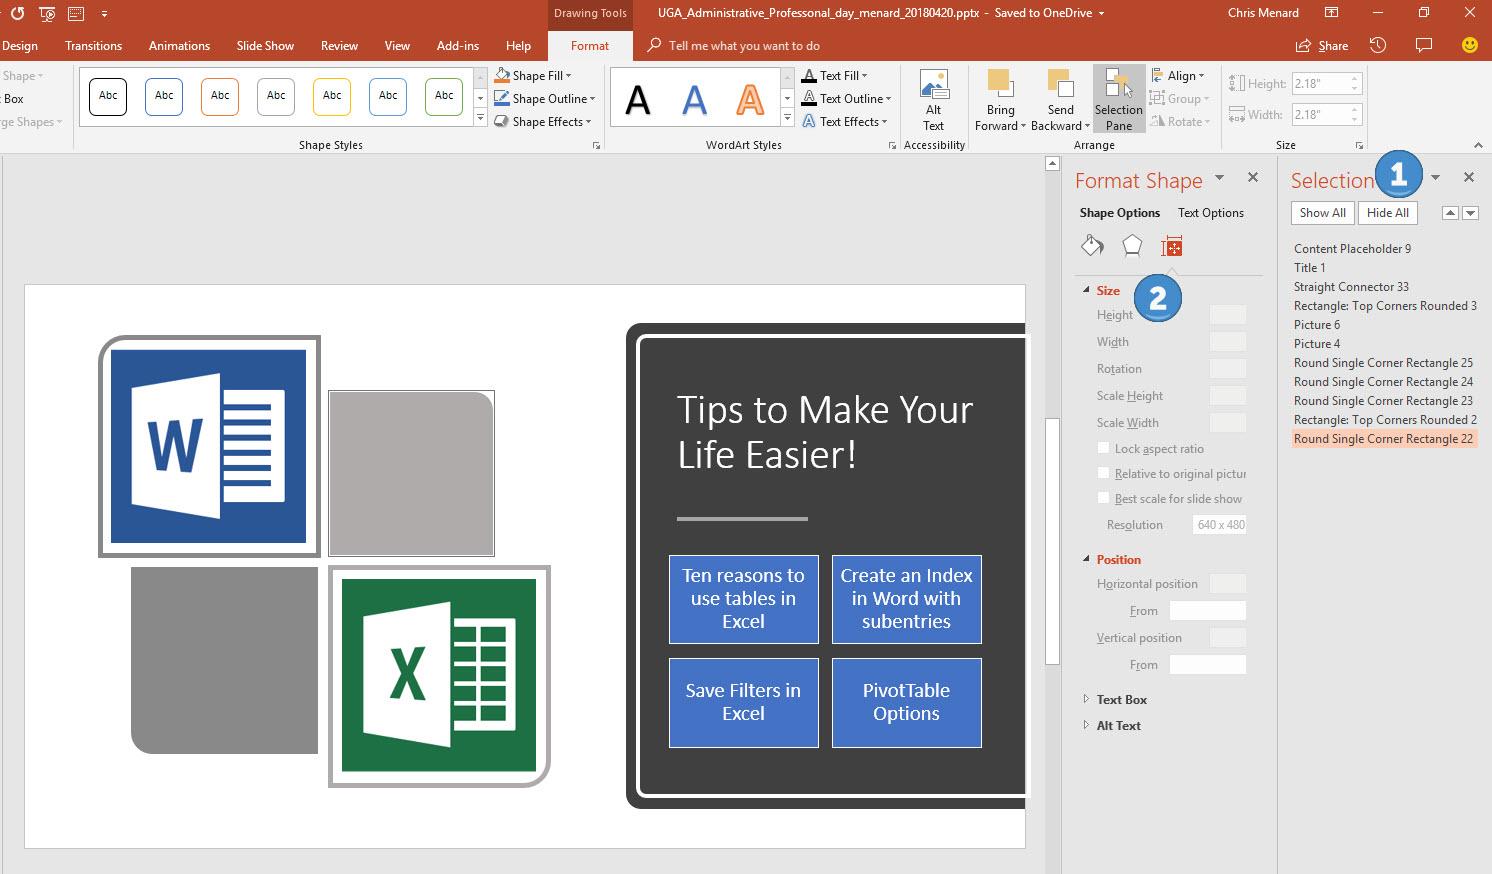Switch to Text Options in Format Shape
This screenshot has height=874, width=1492.
pos(1210,212)
